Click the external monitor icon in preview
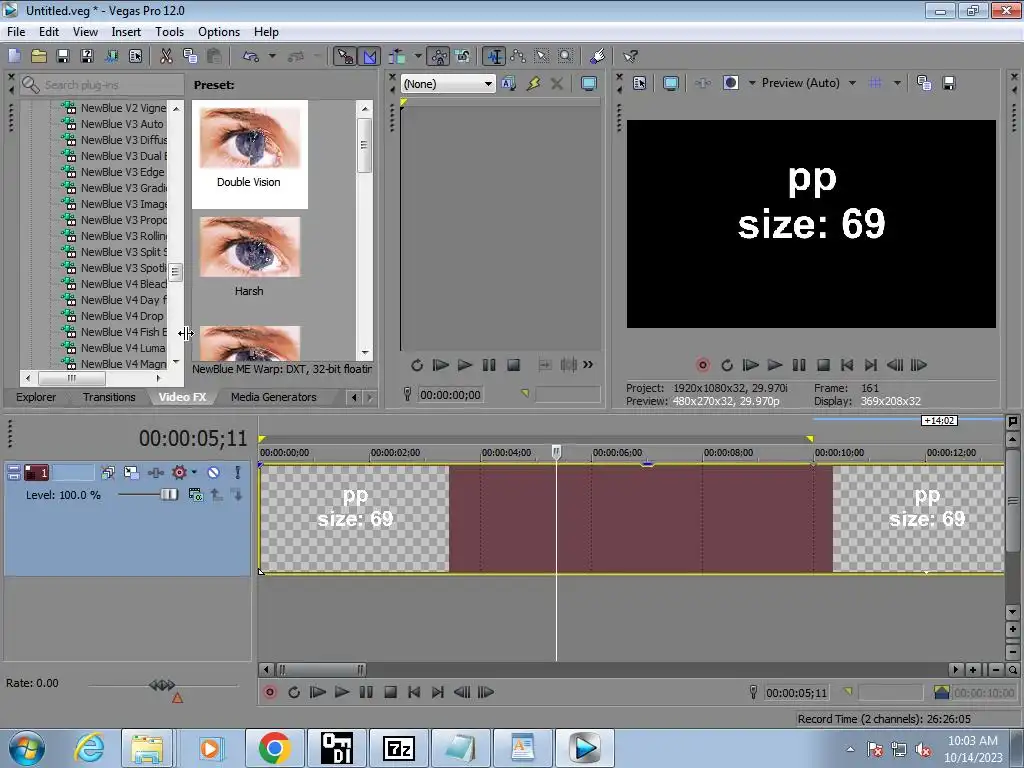Screen dimensions: 1024x768 coord(671,83)
